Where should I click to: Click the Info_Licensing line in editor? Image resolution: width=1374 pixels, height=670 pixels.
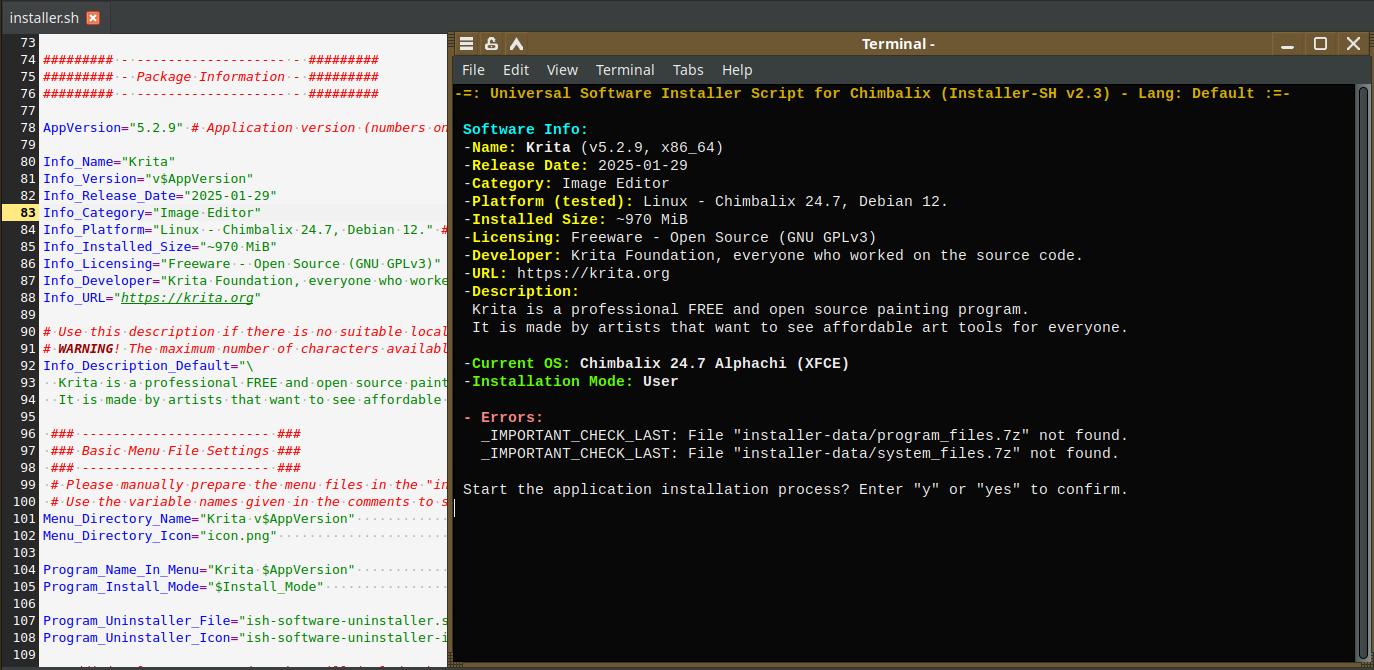click(x=242, y=264)
